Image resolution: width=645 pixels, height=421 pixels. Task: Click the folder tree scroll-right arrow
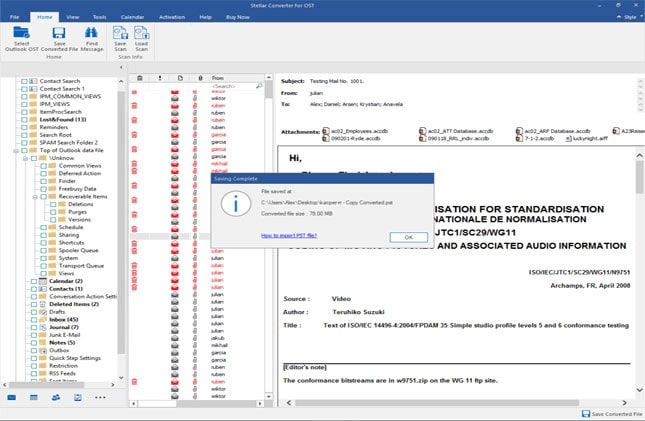[113, 384]
